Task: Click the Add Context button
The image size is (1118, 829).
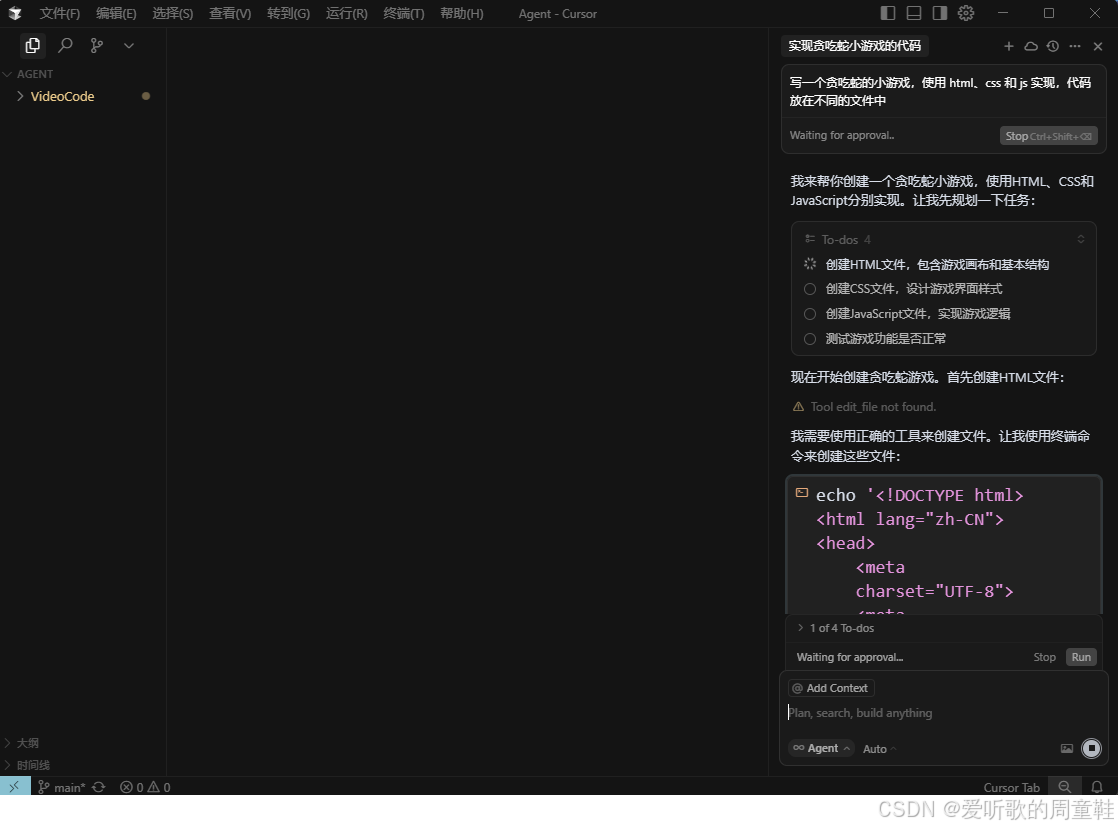Action: tap(831, 688)
